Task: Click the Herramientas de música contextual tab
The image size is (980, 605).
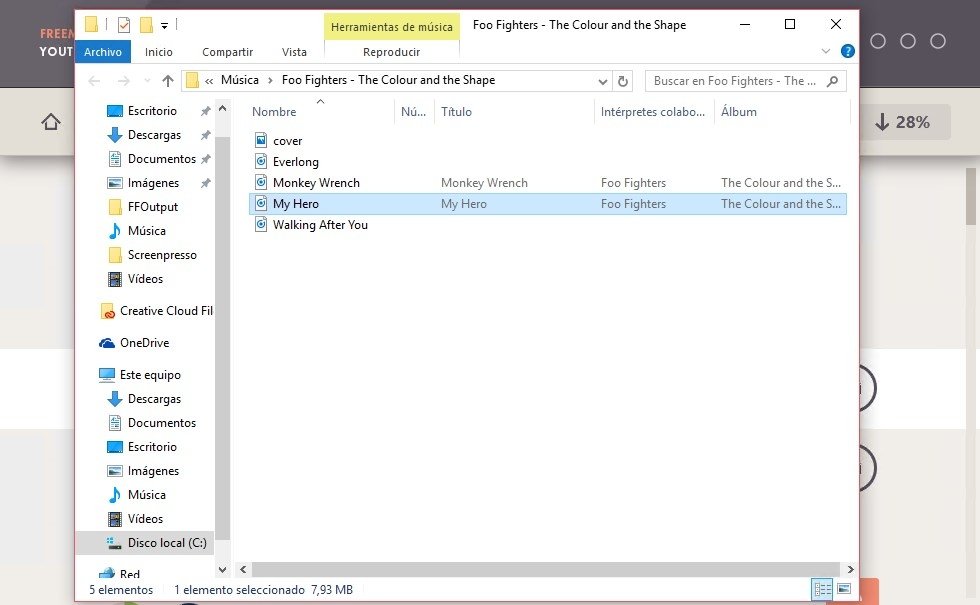Action: coord(392,27)
